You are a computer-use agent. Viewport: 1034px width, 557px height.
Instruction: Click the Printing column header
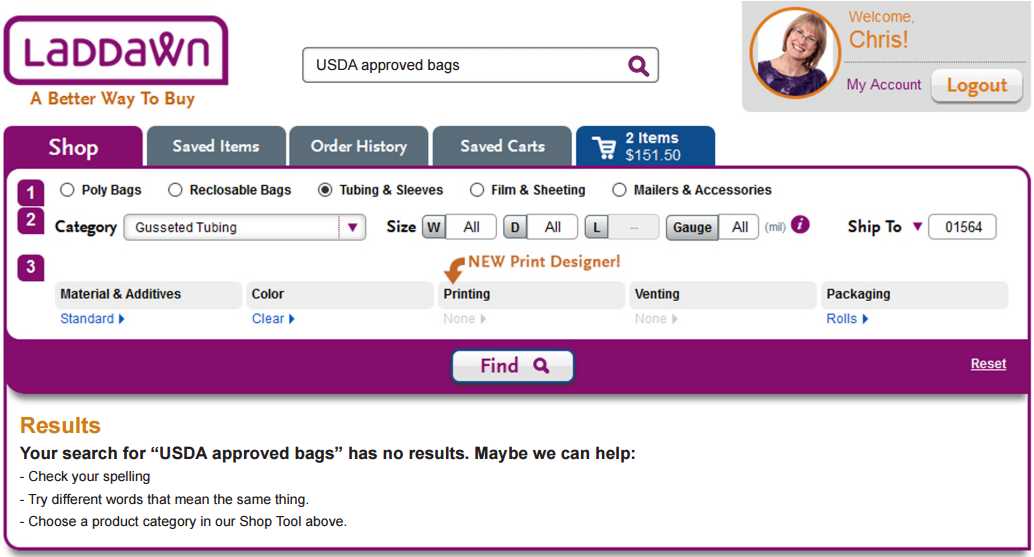[532, 295]
